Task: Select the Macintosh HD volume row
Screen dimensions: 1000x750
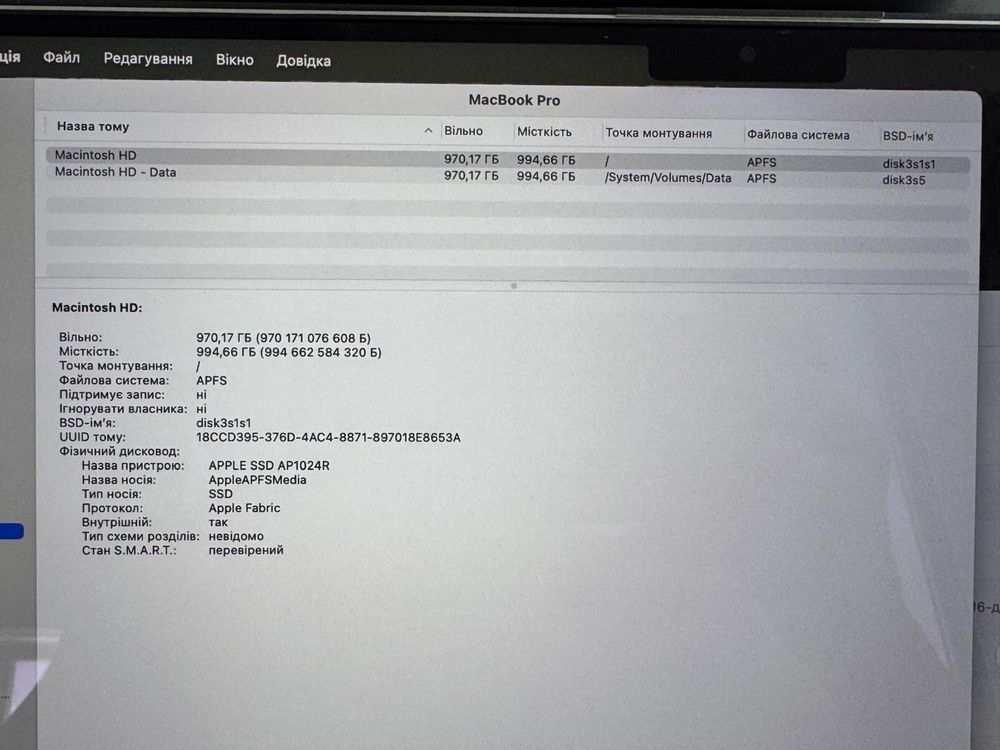Action: pos(508,159)
